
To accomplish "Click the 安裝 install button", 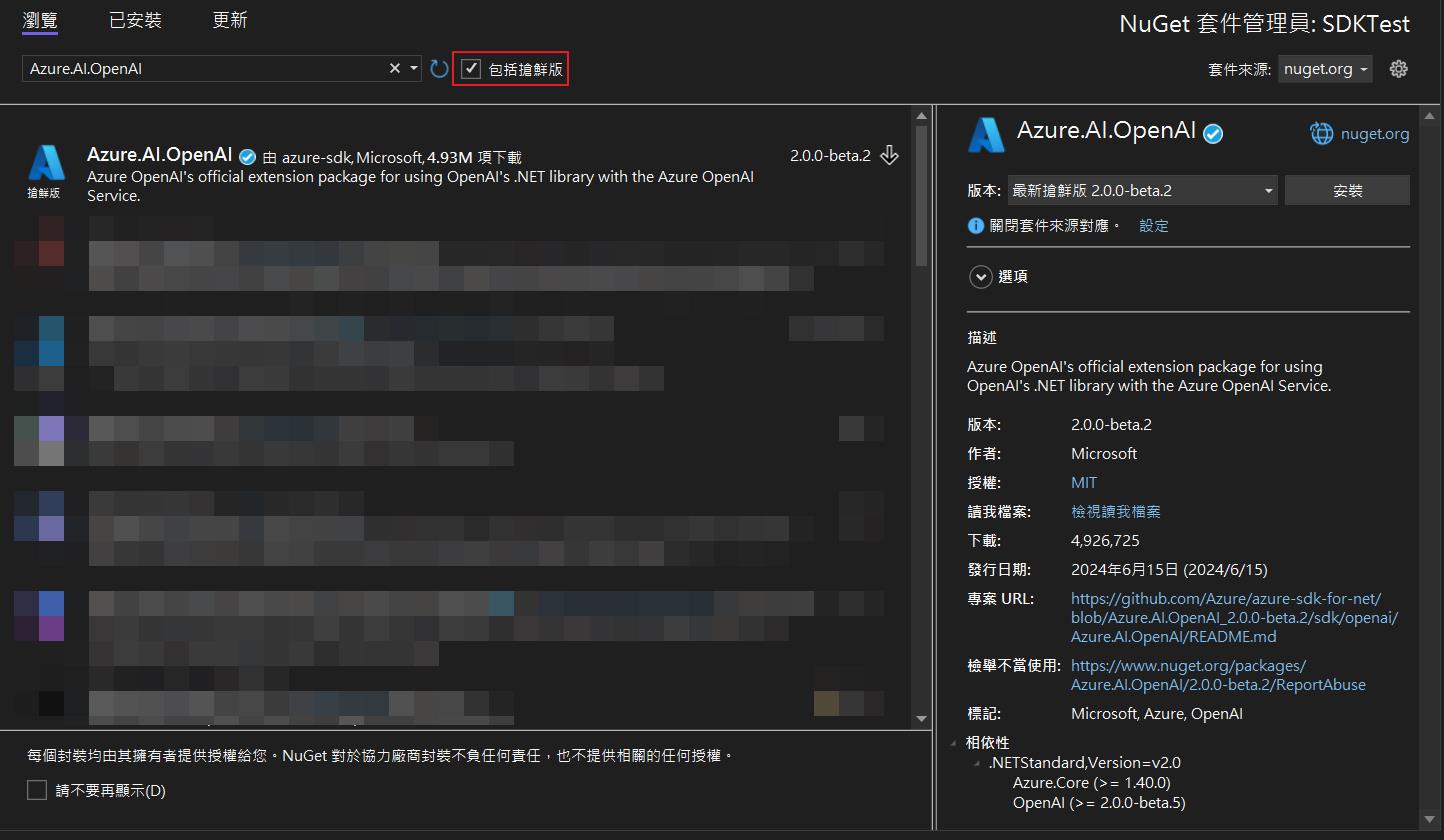I will [1347, 190].
